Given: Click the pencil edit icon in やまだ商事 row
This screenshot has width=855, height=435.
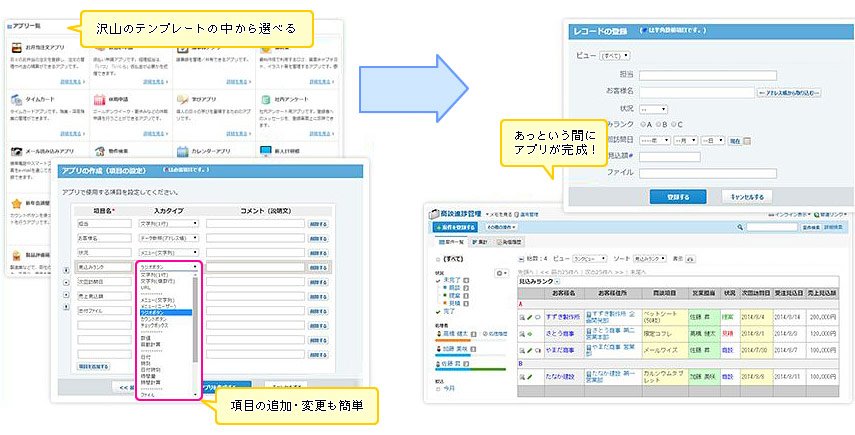Looking at the screenshot, I should 529,350.
